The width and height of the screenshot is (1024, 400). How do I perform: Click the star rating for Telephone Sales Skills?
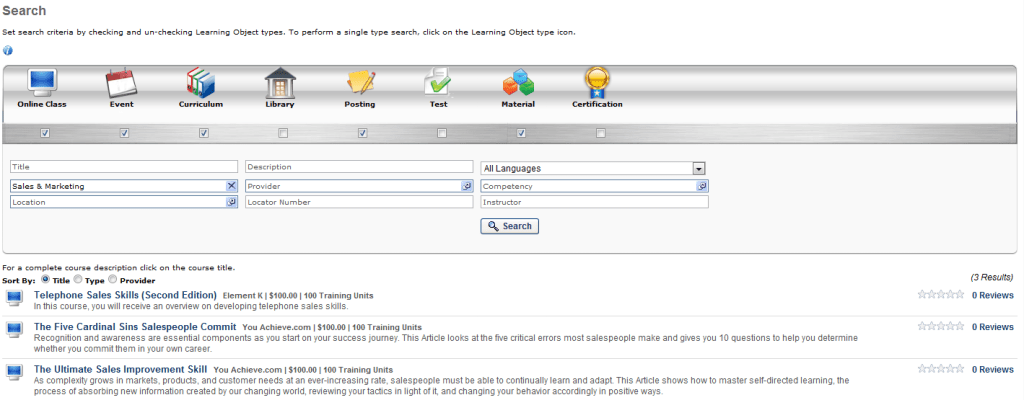point(940,295)
